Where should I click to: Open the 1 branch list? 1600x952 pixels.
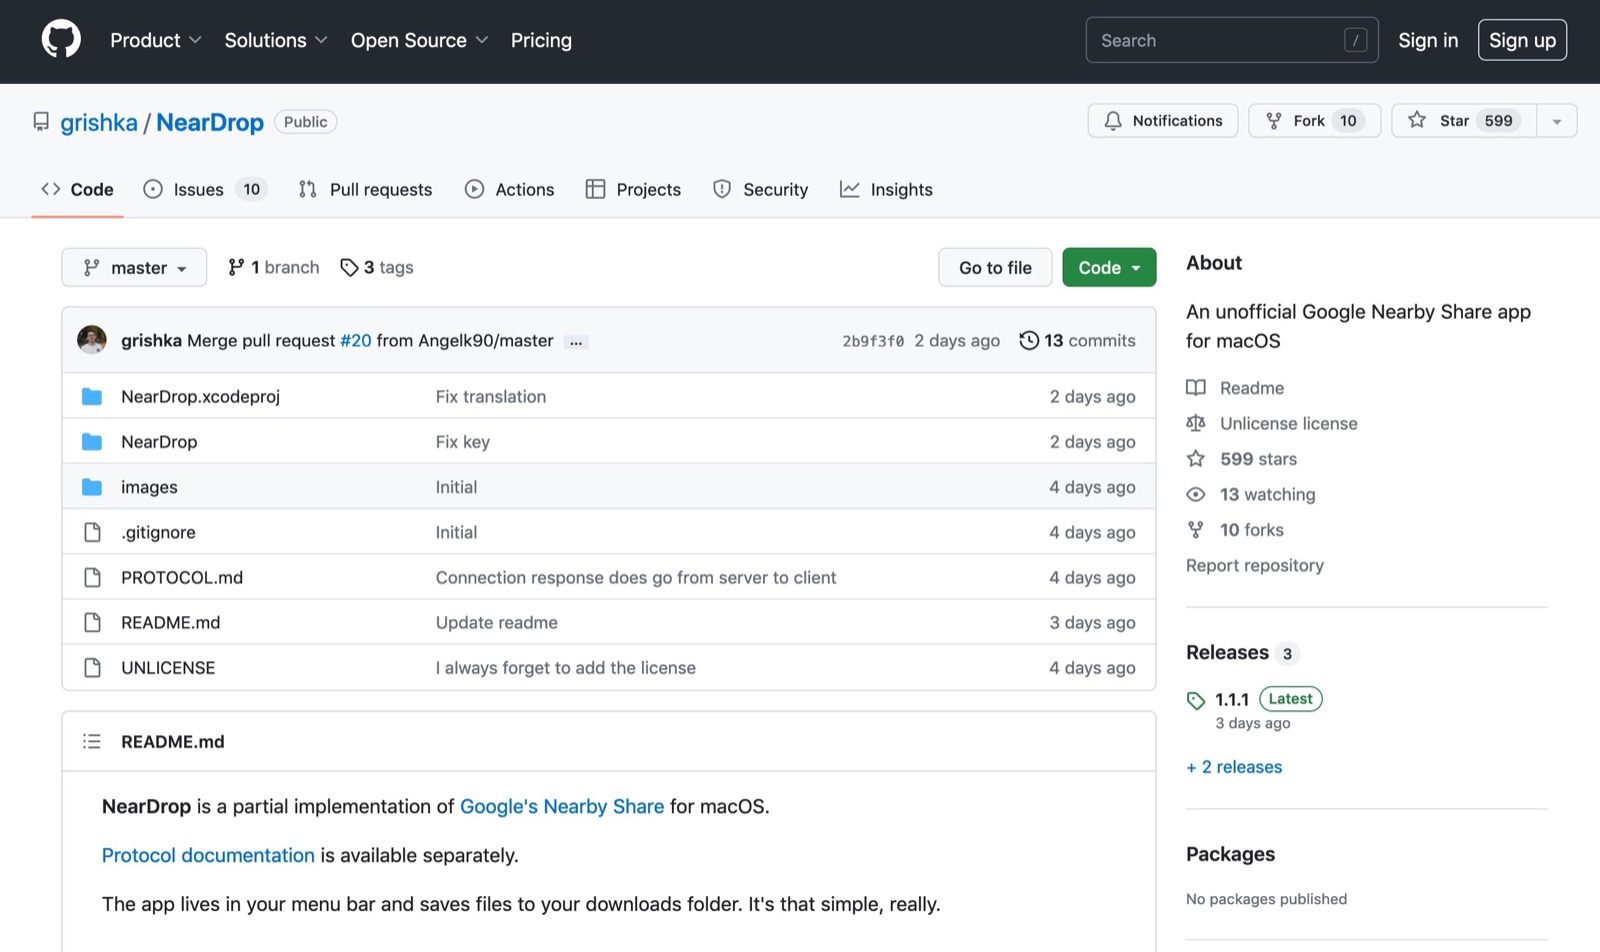click(274, 267)
